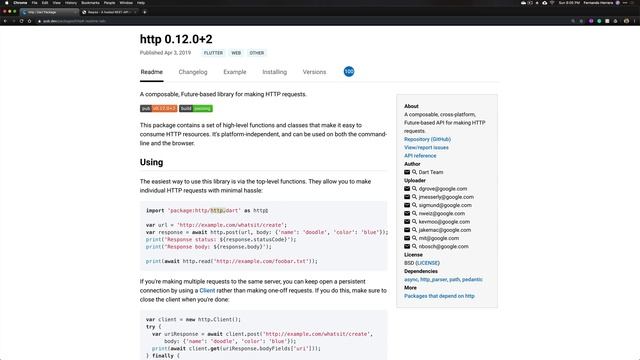Screen dimensions: 640x360
Task: Click the search icon for dgrove@google.com
Action: click(414, 189)
